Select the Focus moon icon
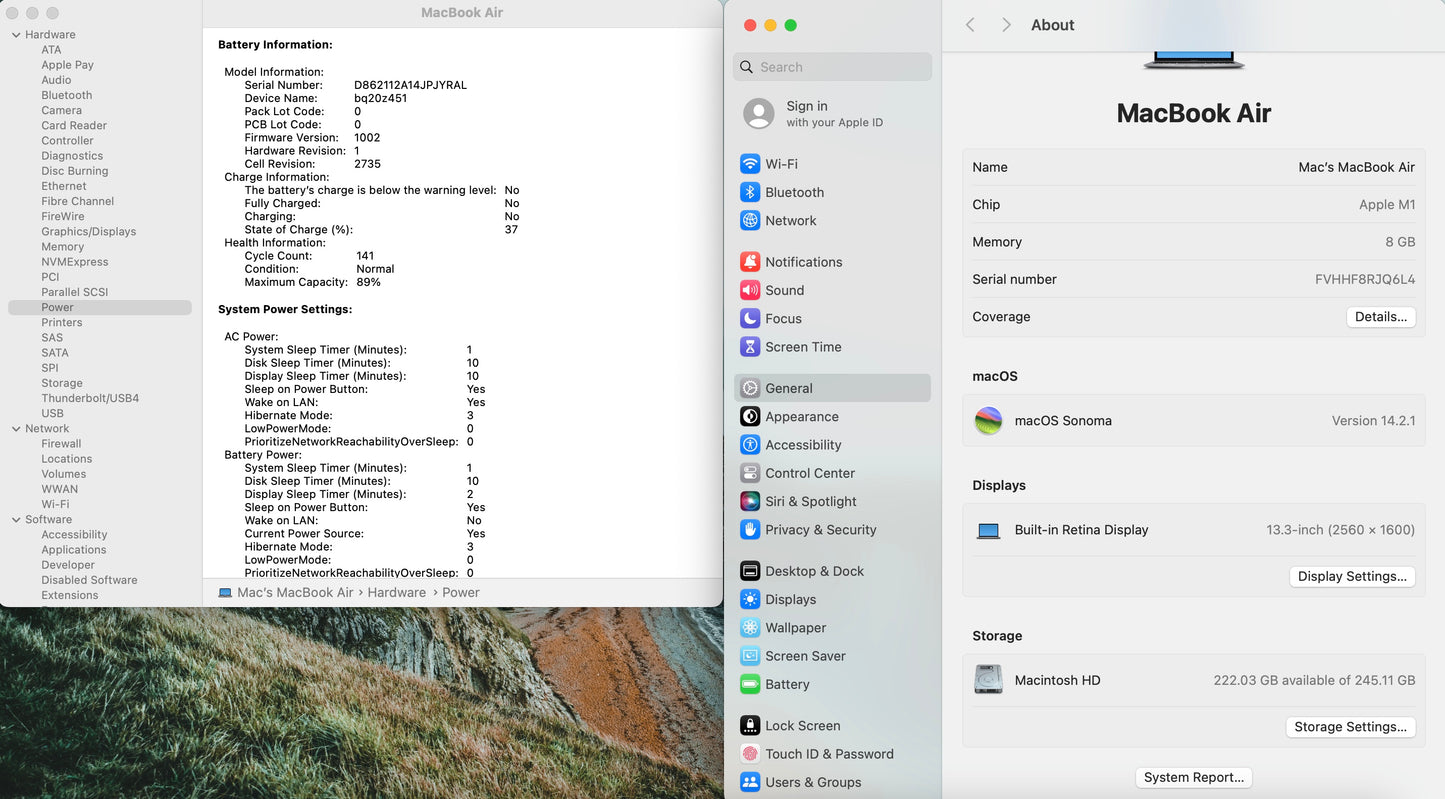 pyautogui.click(x=750, y=318)
